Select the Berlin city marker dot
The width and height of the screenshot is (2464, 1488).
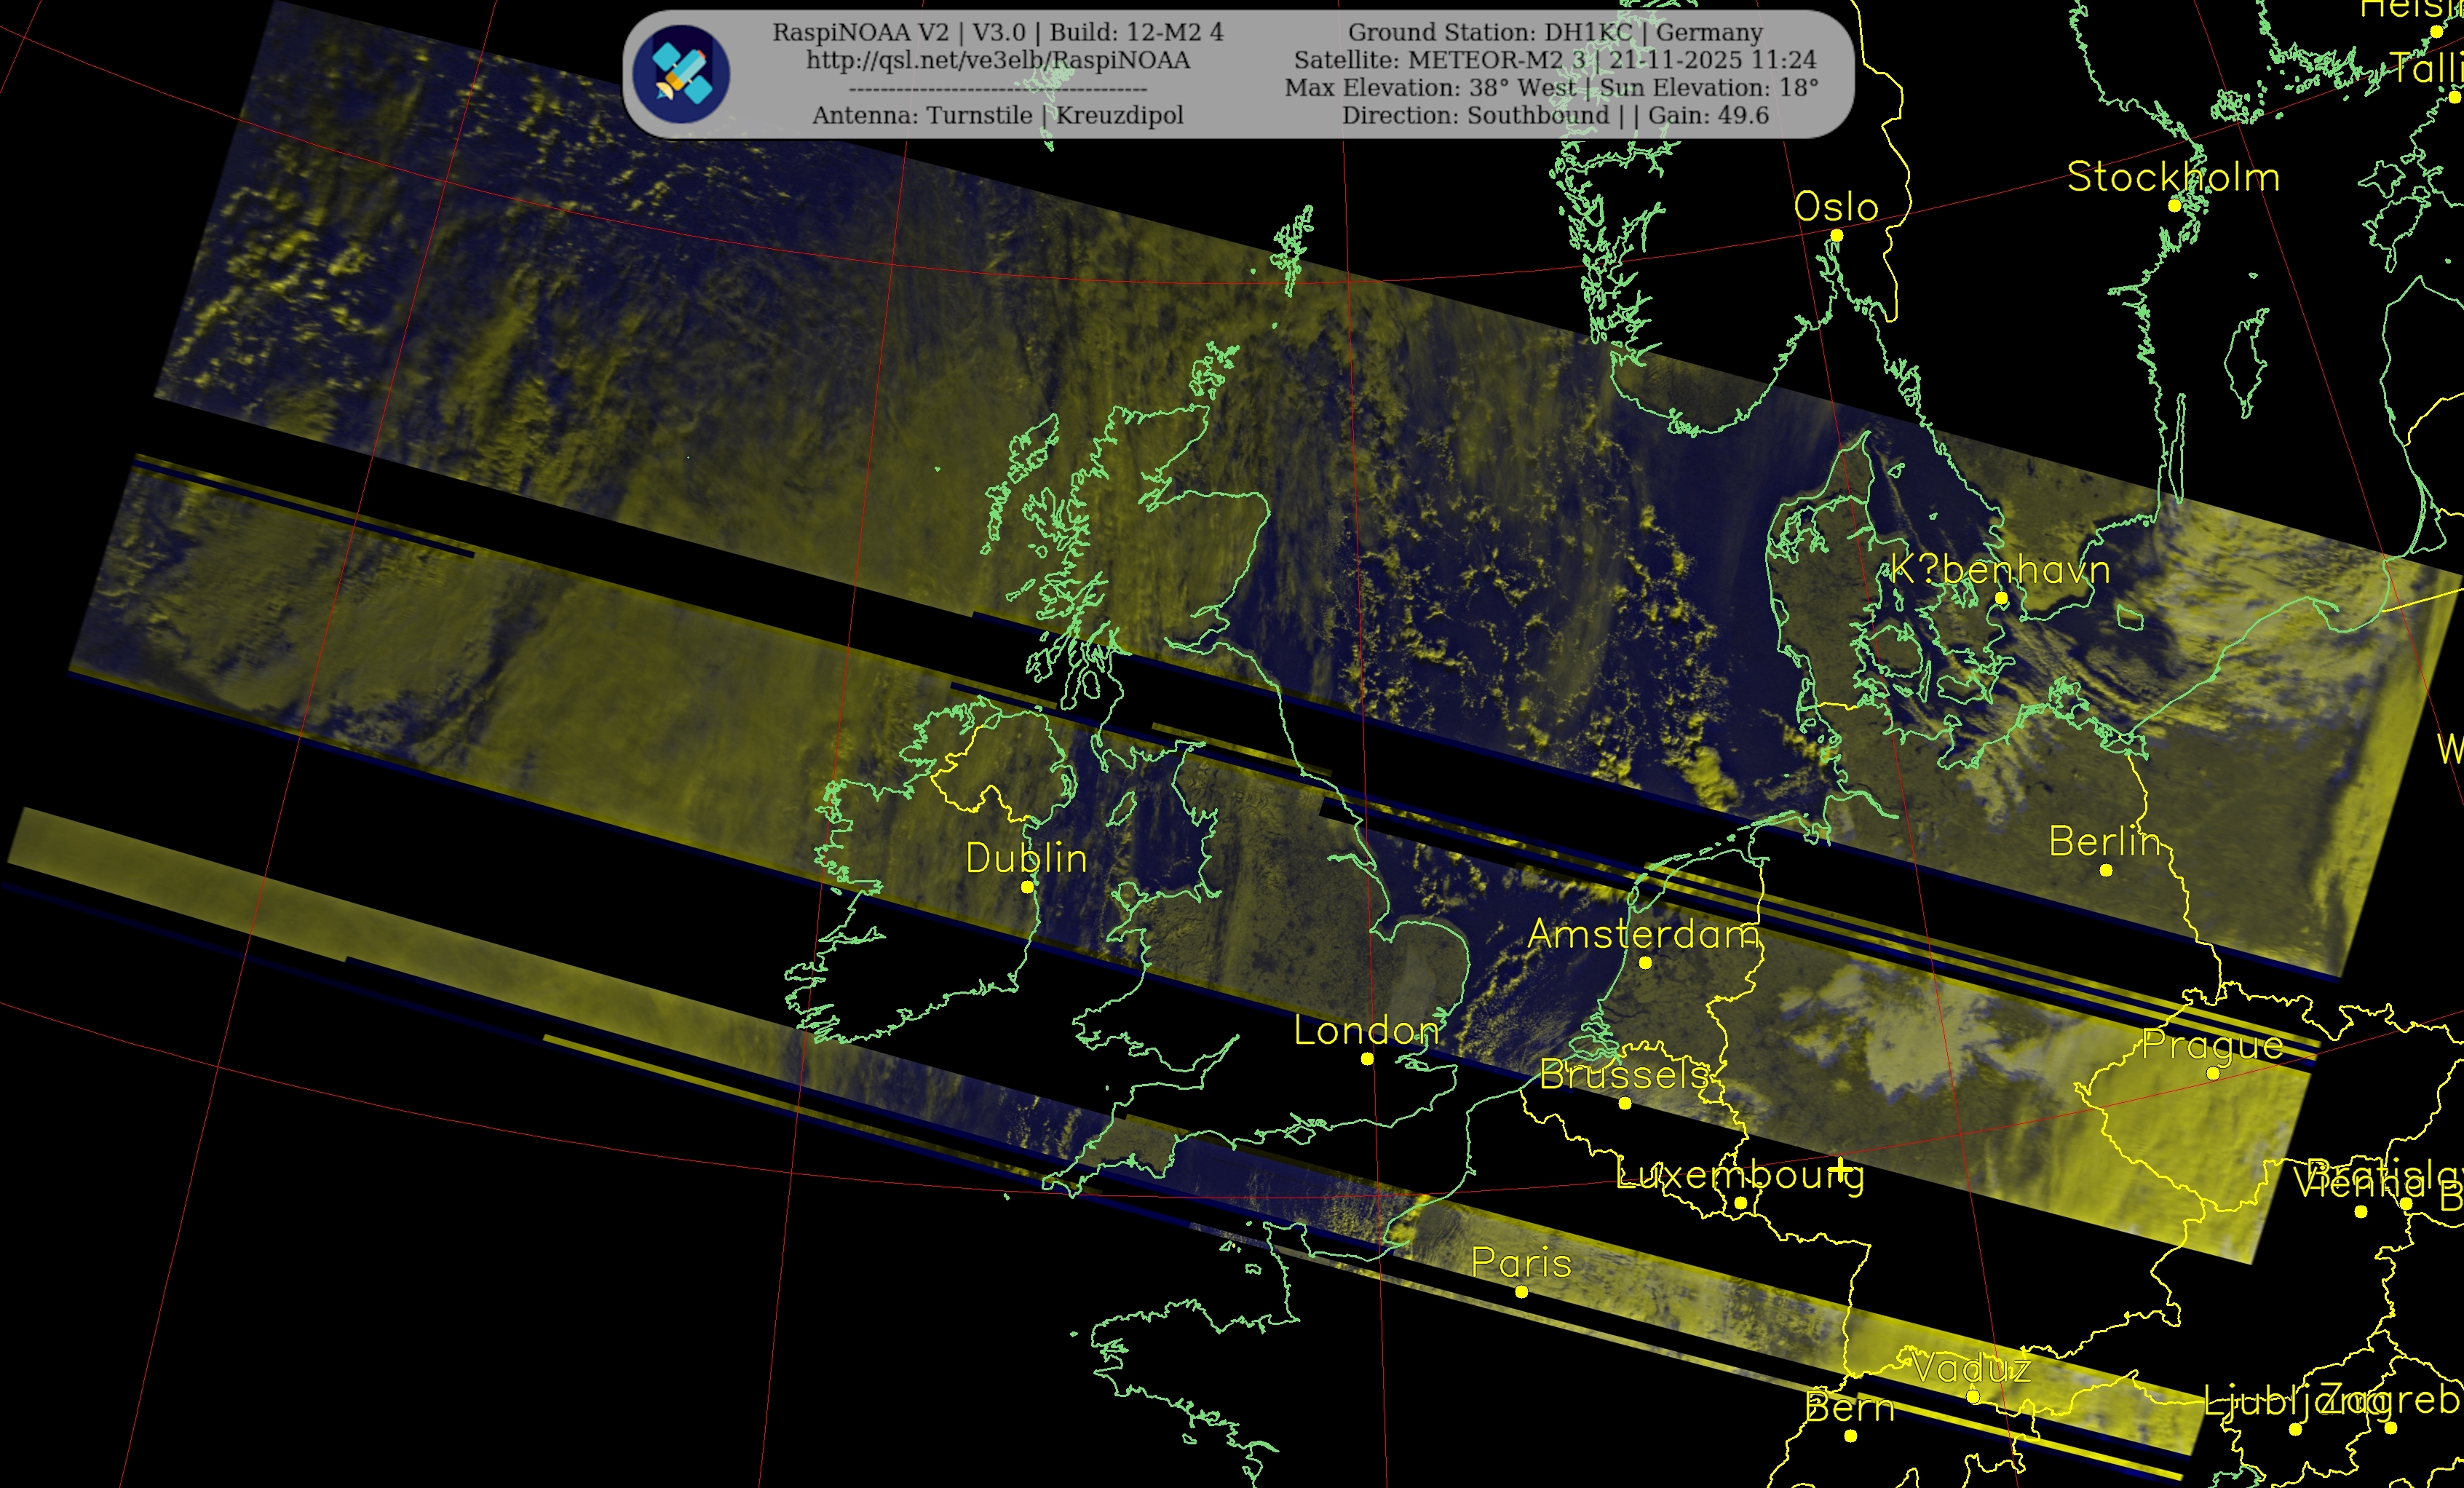2106,870
